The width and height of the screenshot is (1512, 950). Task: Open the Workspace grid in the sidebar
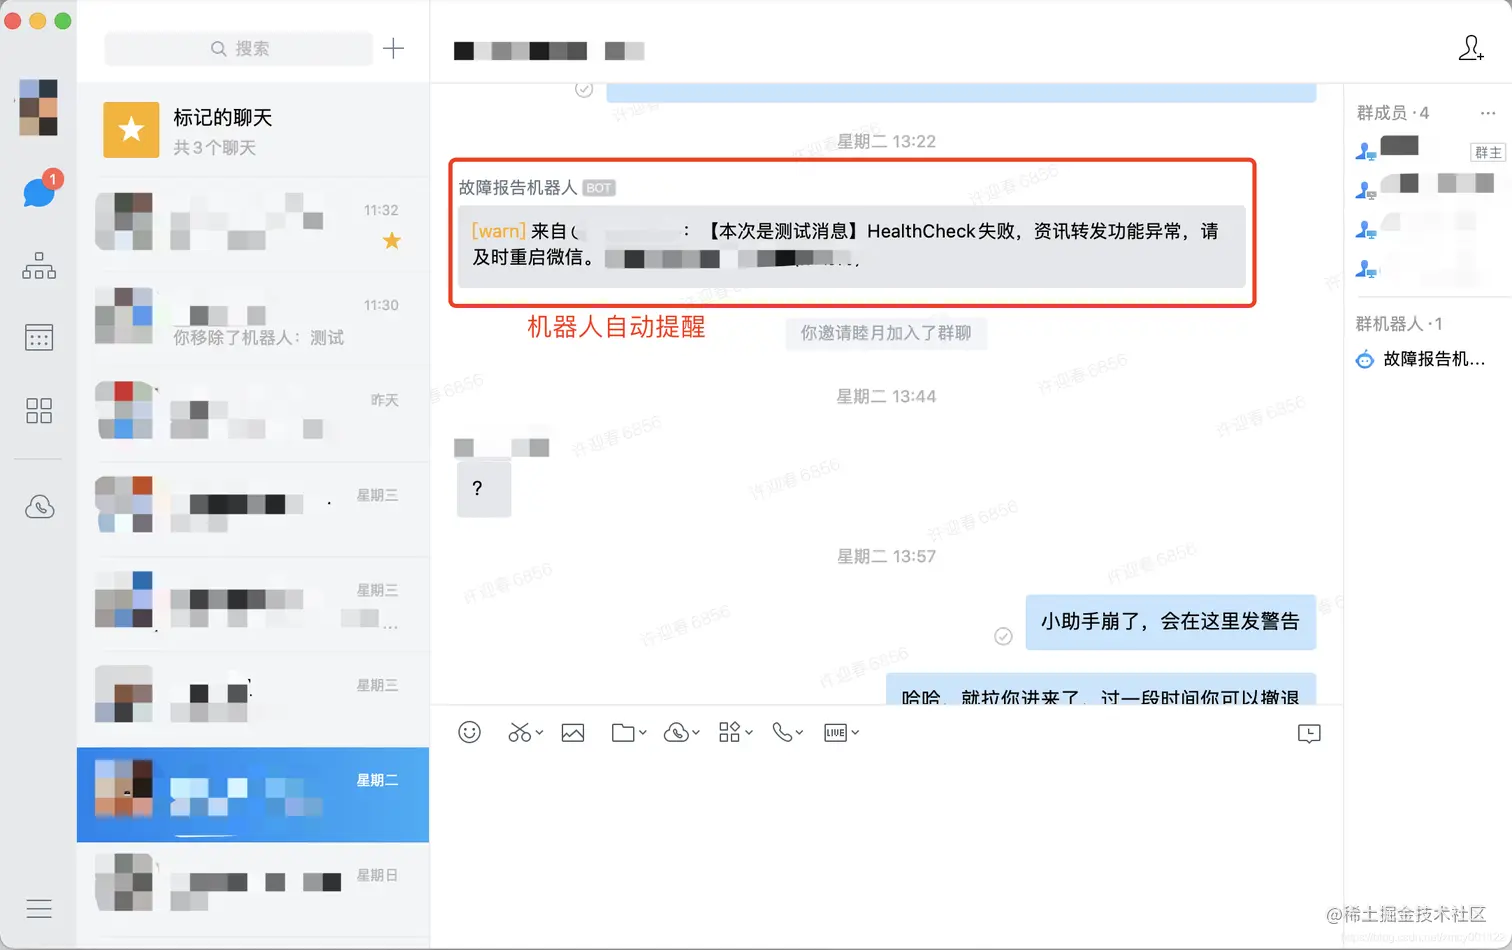(38, 410)
